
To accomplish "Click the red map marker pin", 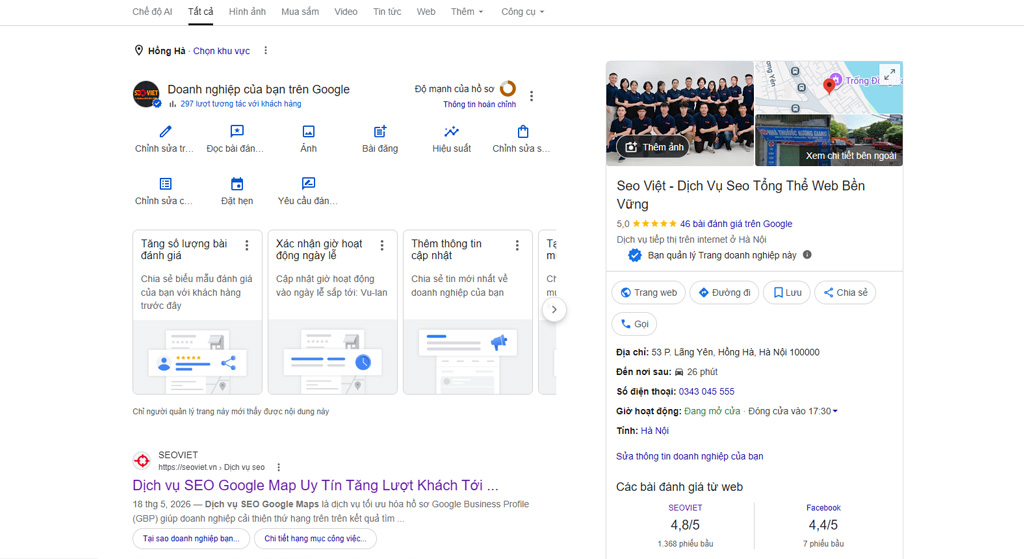I will tap(829, 86).
